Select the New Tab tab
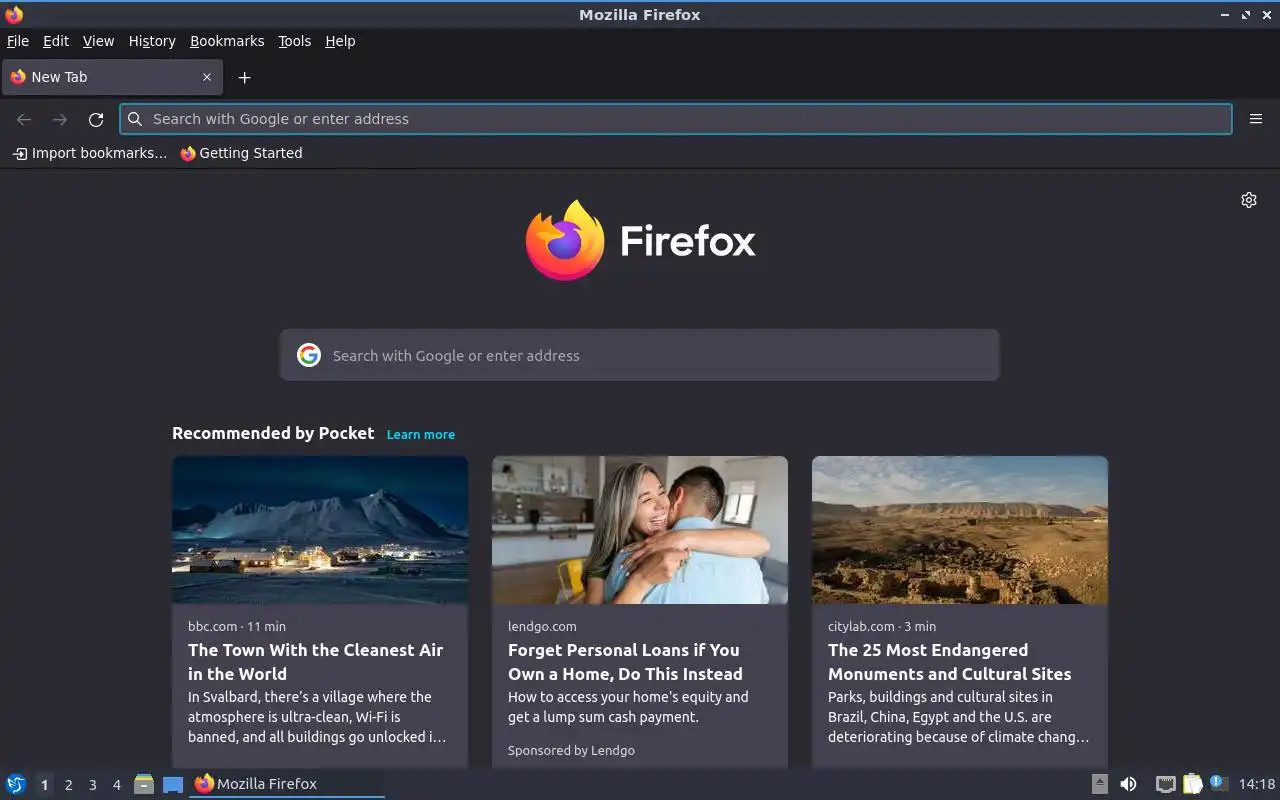1280x800 pixels. click(110, 77)
